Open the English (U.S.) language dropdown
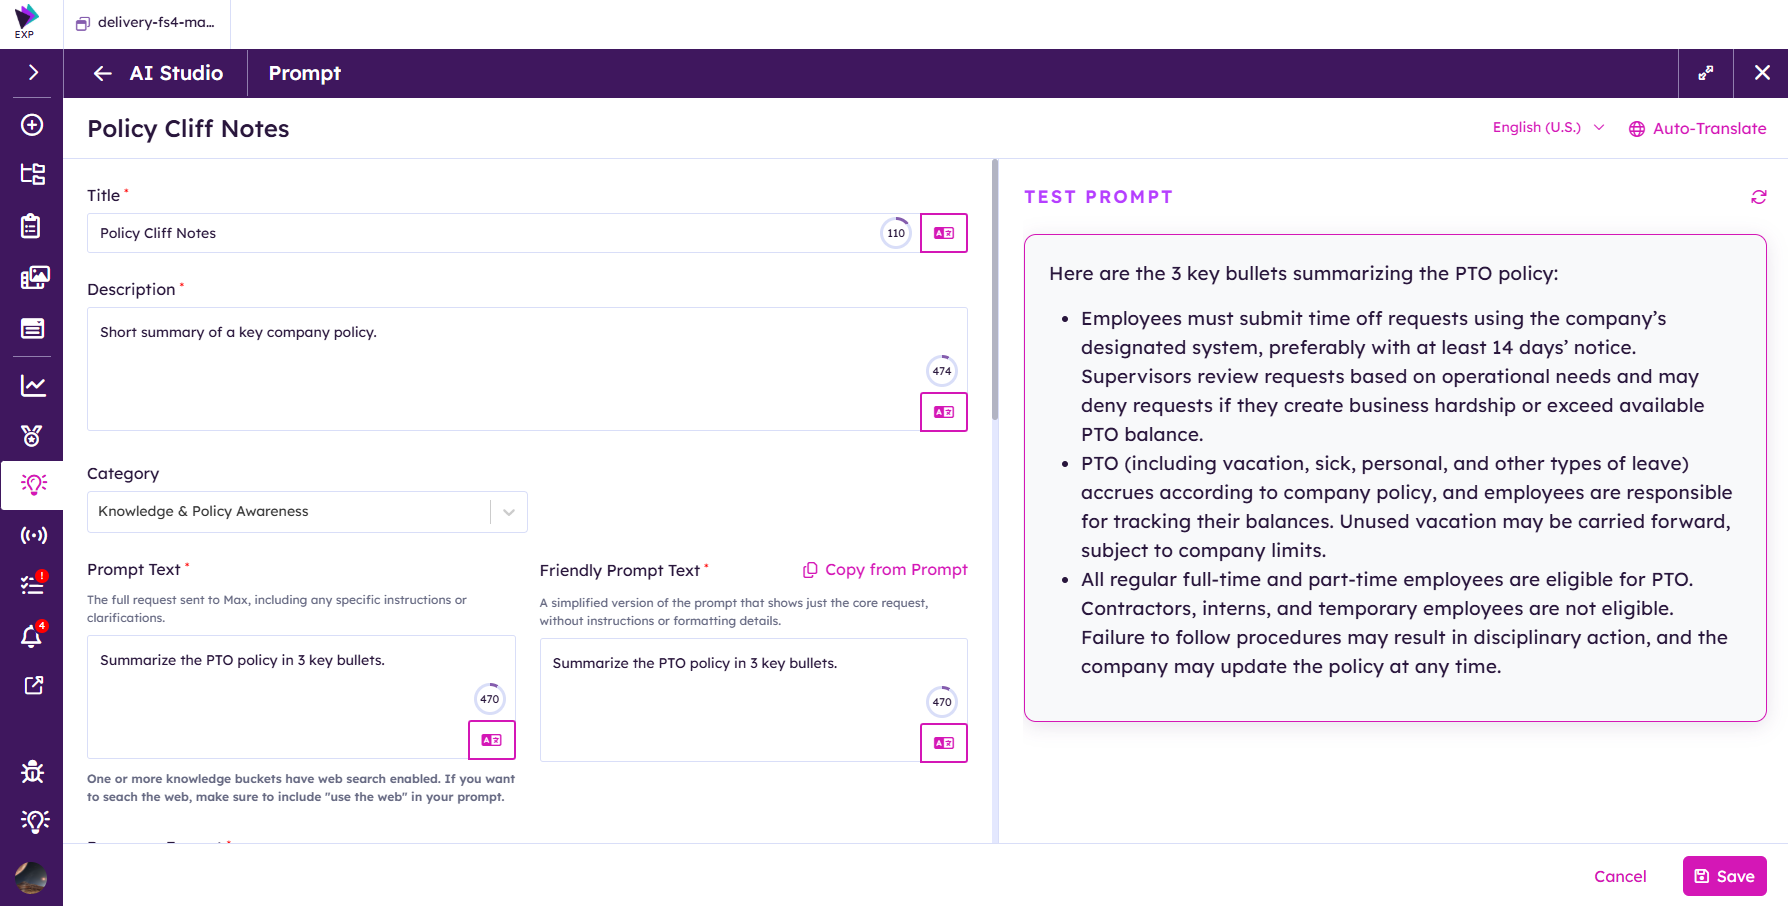Viewport: 1788px width, 906px height. 1548,127
